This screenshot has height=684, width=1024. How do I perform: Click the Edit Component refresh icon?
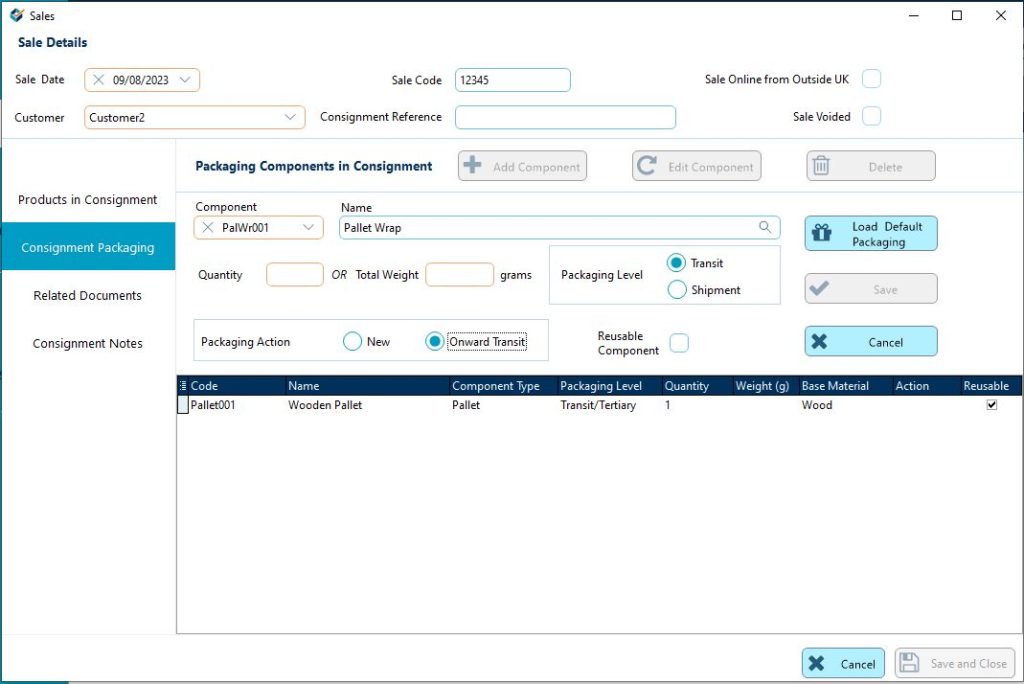pyautogui.click(x=648, y=165)
